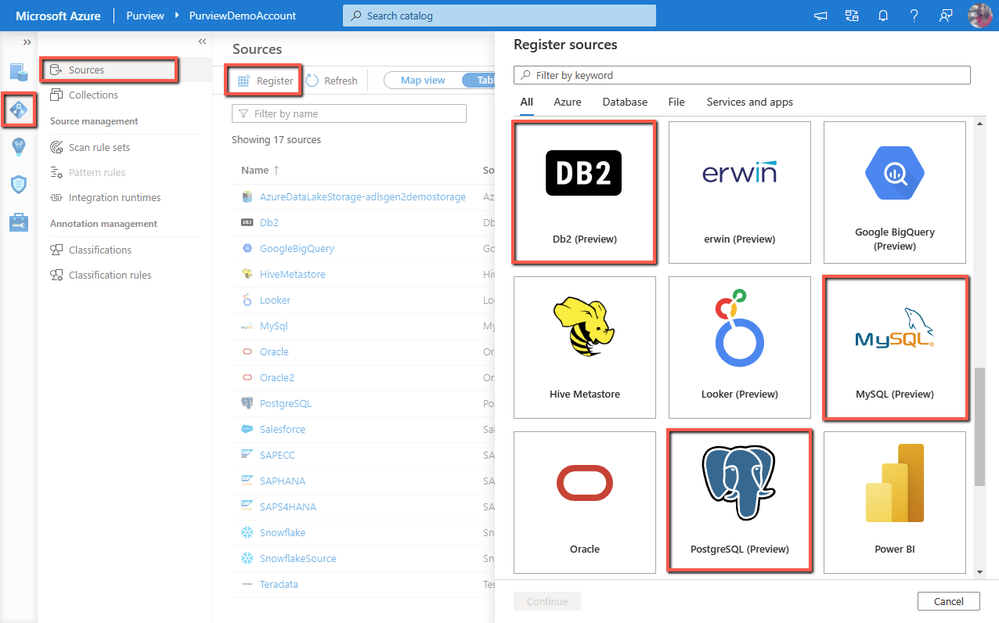This screenshot has height=623, width=999.
Task: Open the Management toolbox icon in left rail
Action: tap(18, 222)
